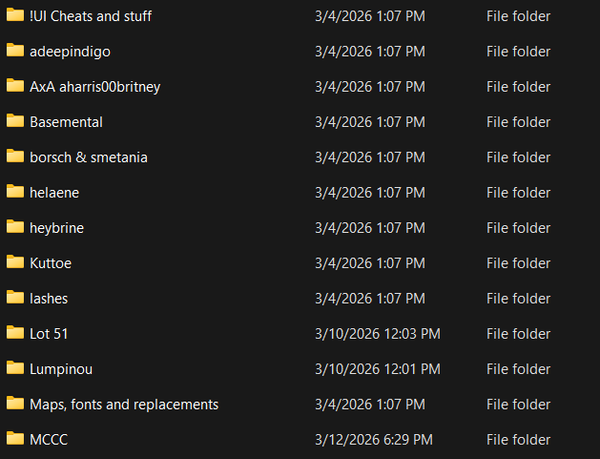Image resolution: width=600 pixels, height=459 pixels.
Task: Select 'Maps, fonts and replacements' folder name
Action: 124,404
